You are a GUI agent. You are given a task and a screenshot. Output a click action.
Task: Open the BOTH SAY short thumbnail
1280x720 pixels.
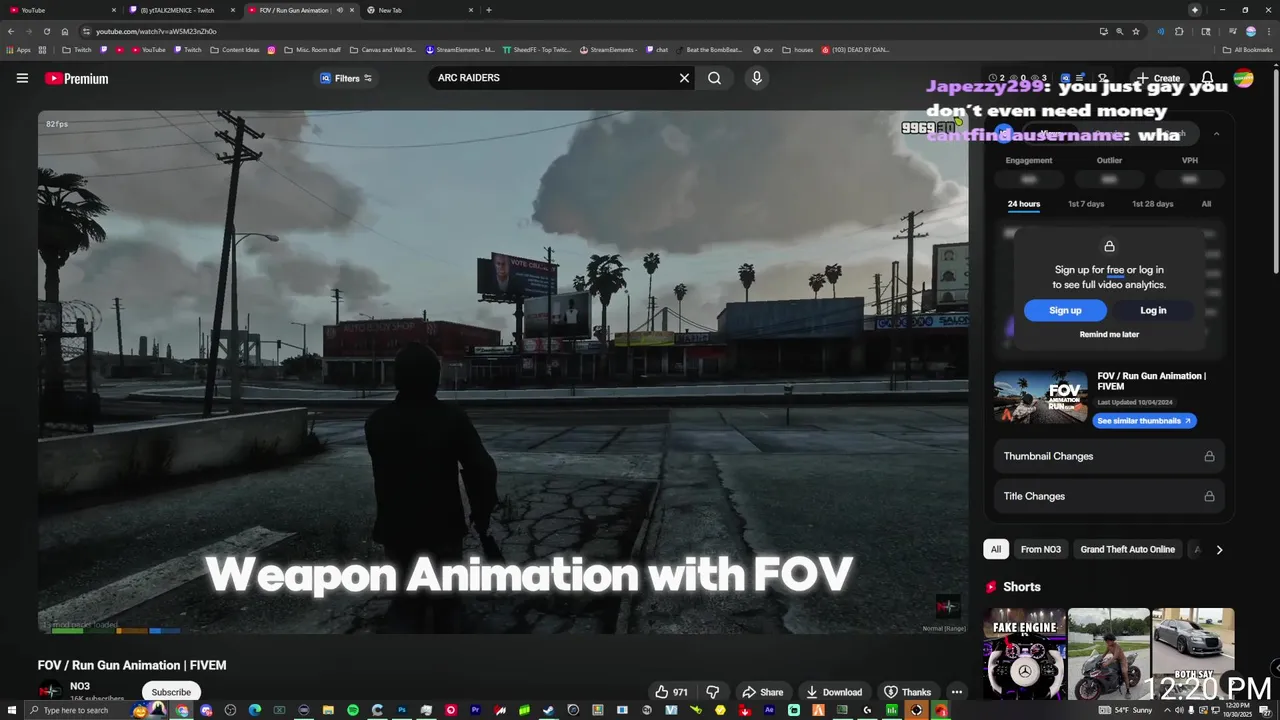(x=1193, y=654)
